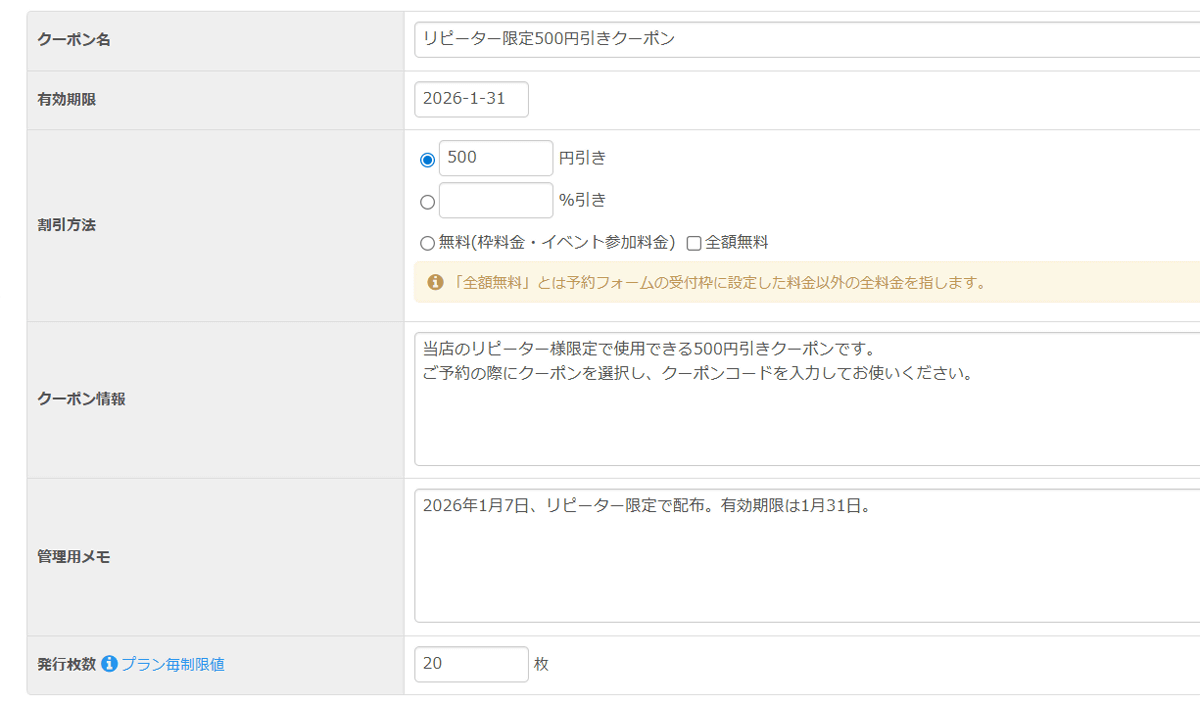
Task: Select the 無料 radio option
Action: (428, 243)
